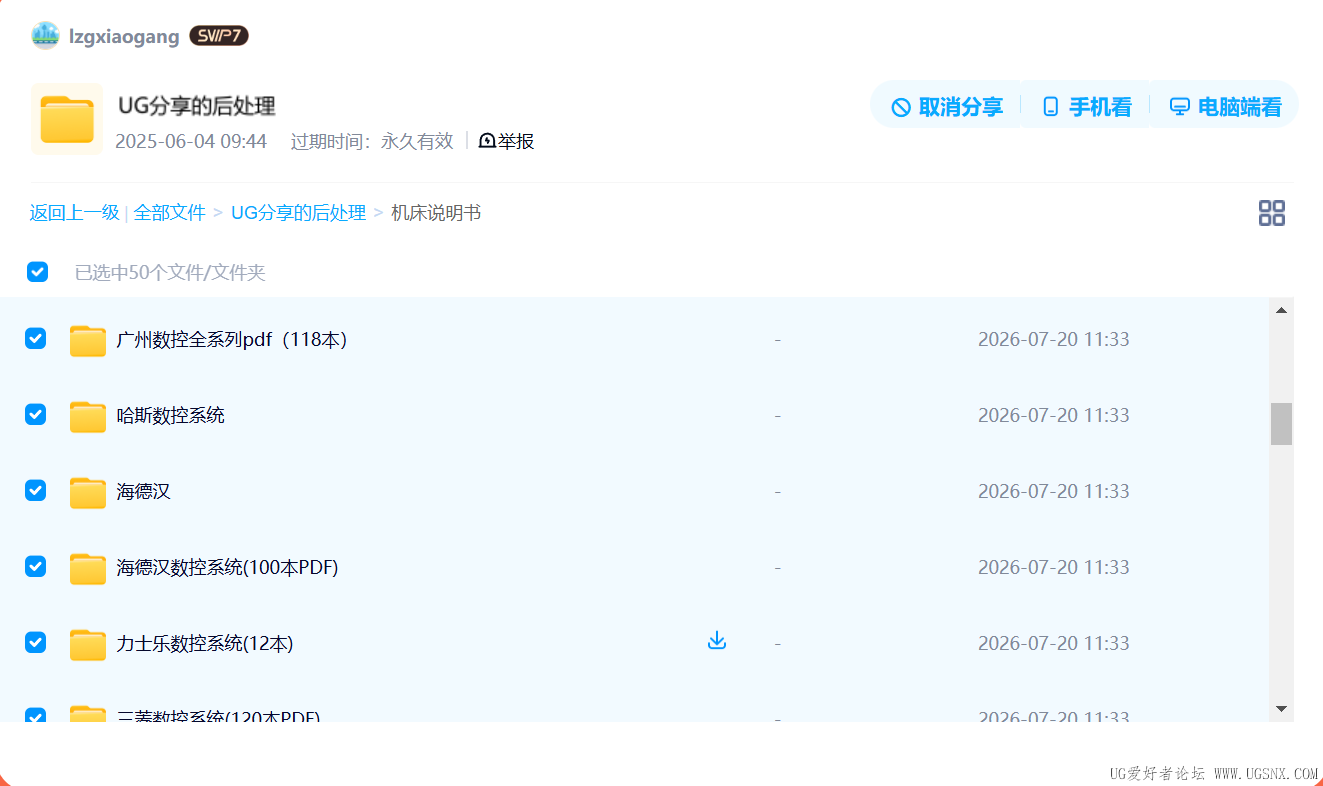Switch to grid view layout icon

1271,213
